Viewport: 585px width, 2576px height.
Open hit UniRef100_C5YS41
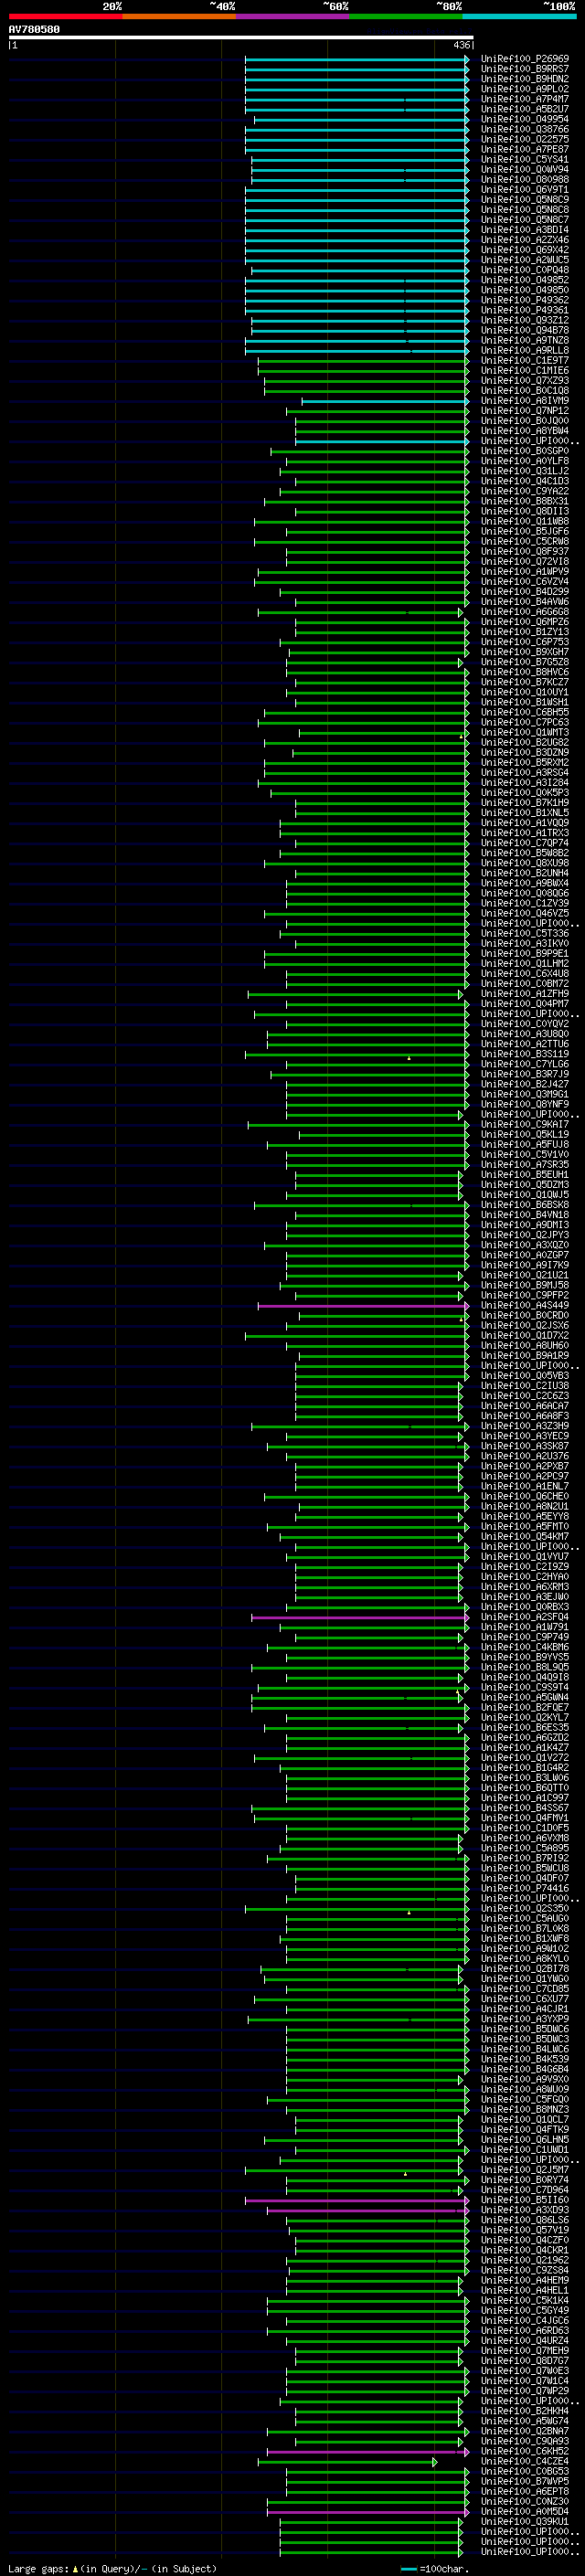pos(525,159)
